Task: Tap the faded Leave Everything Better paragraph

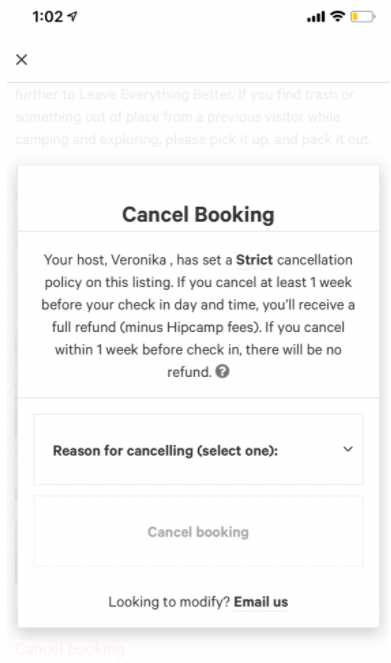Action: click(x=194, y=117)
